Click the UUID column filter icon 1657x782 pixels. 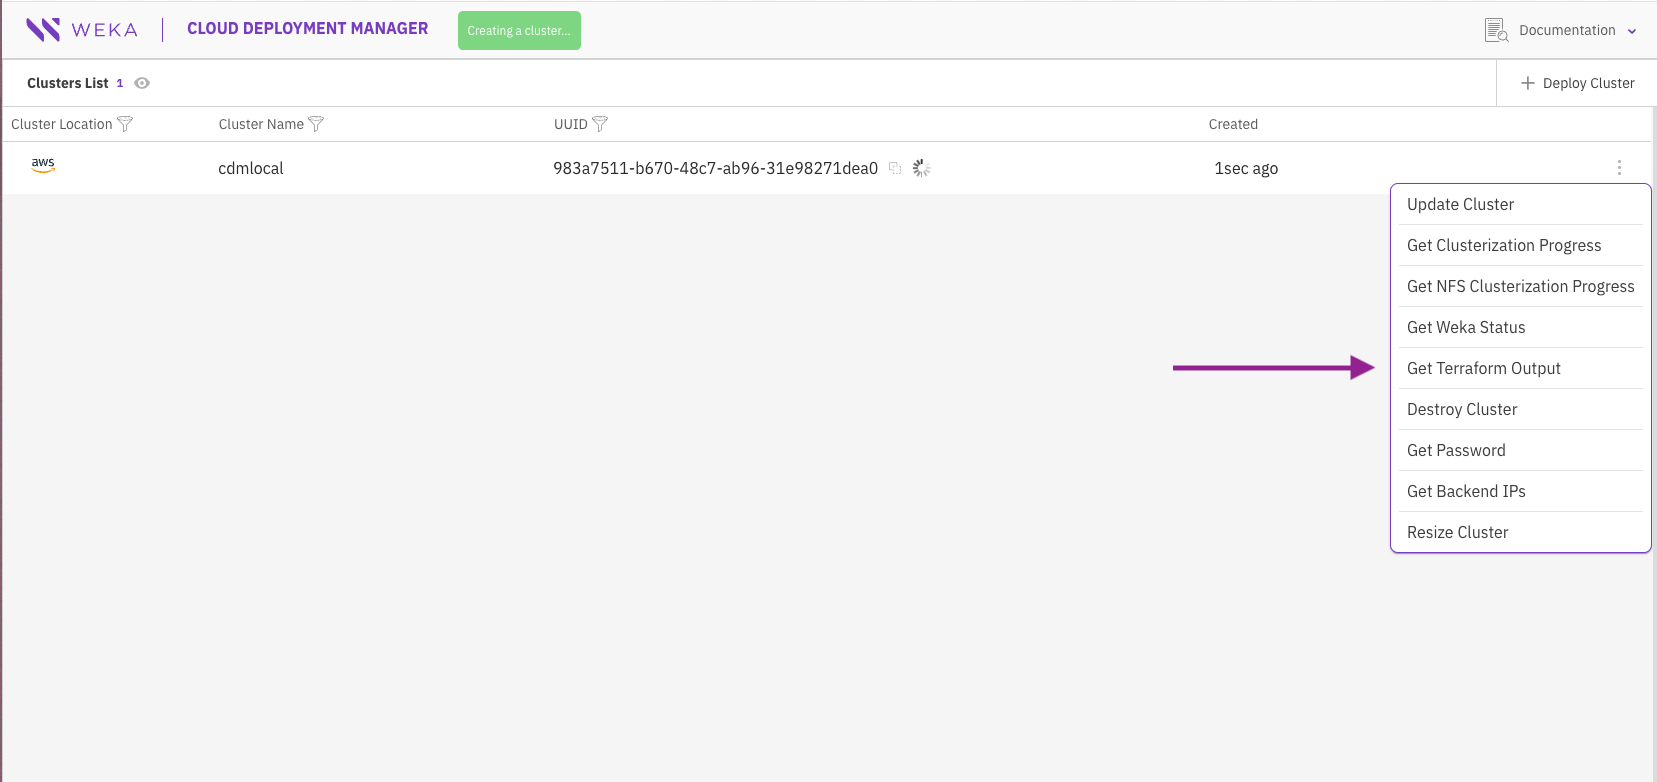(600, 124)
